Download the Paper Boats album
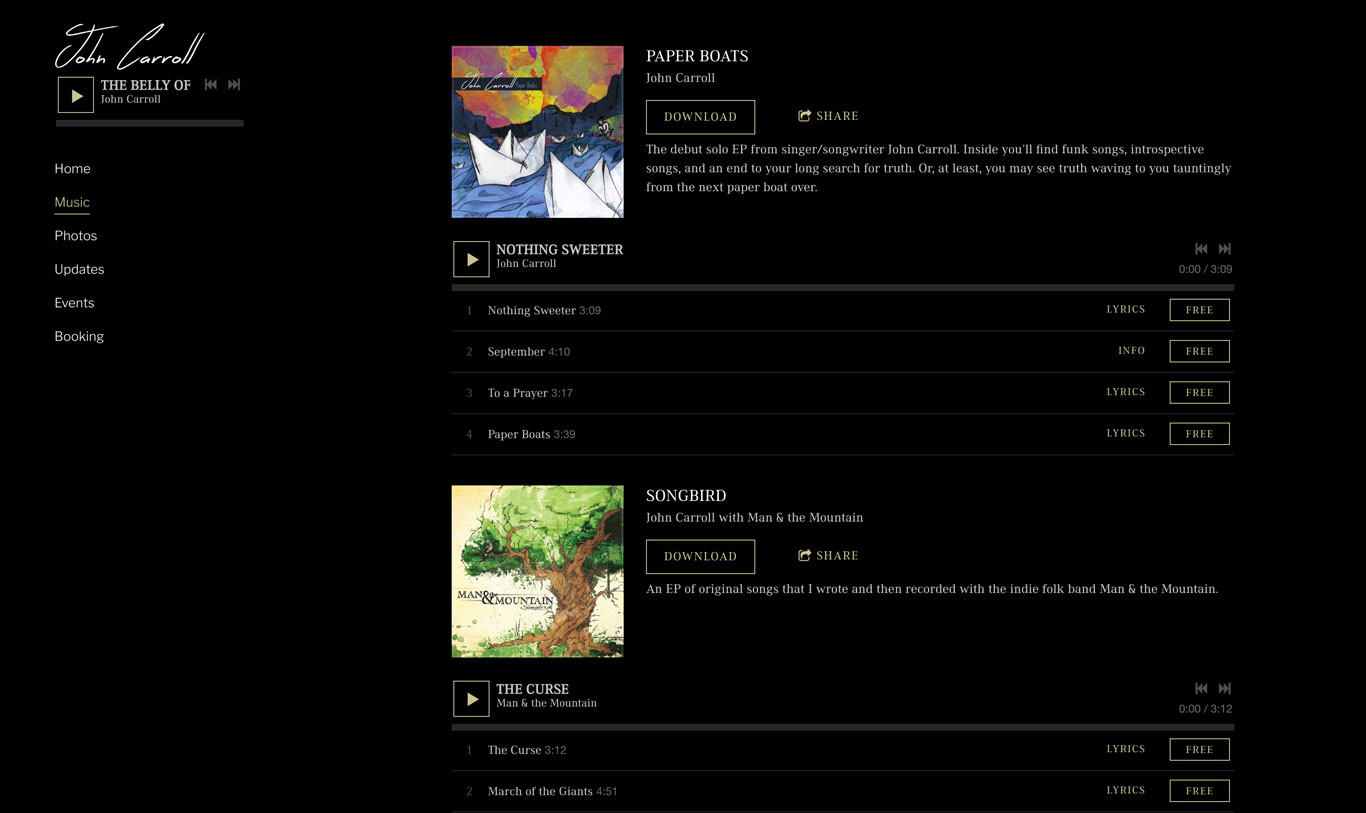The width and height of the screenshot is (1366, 813). 700,117
